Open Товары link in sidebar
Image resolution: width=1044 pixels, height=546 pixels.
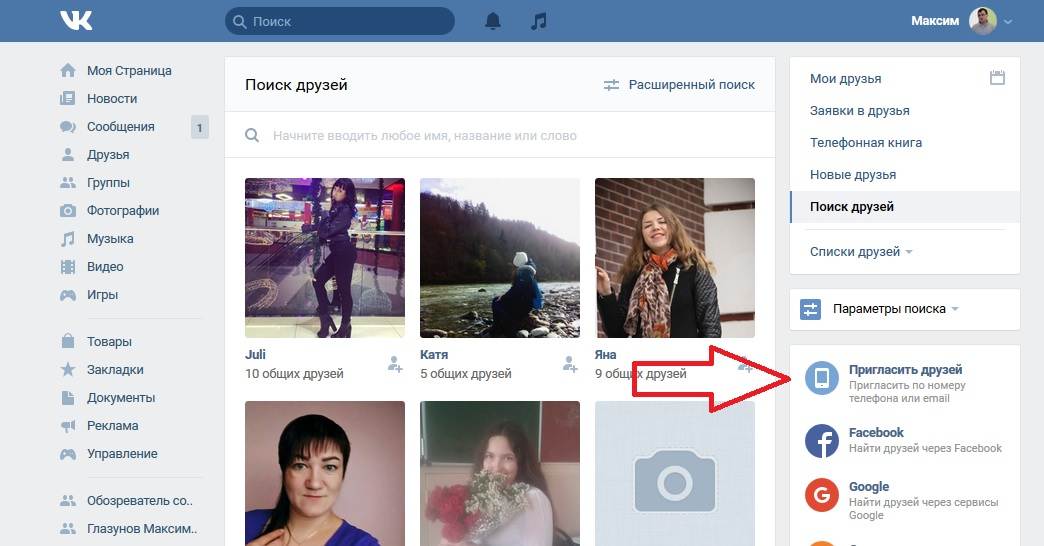[x=109, y=342]
